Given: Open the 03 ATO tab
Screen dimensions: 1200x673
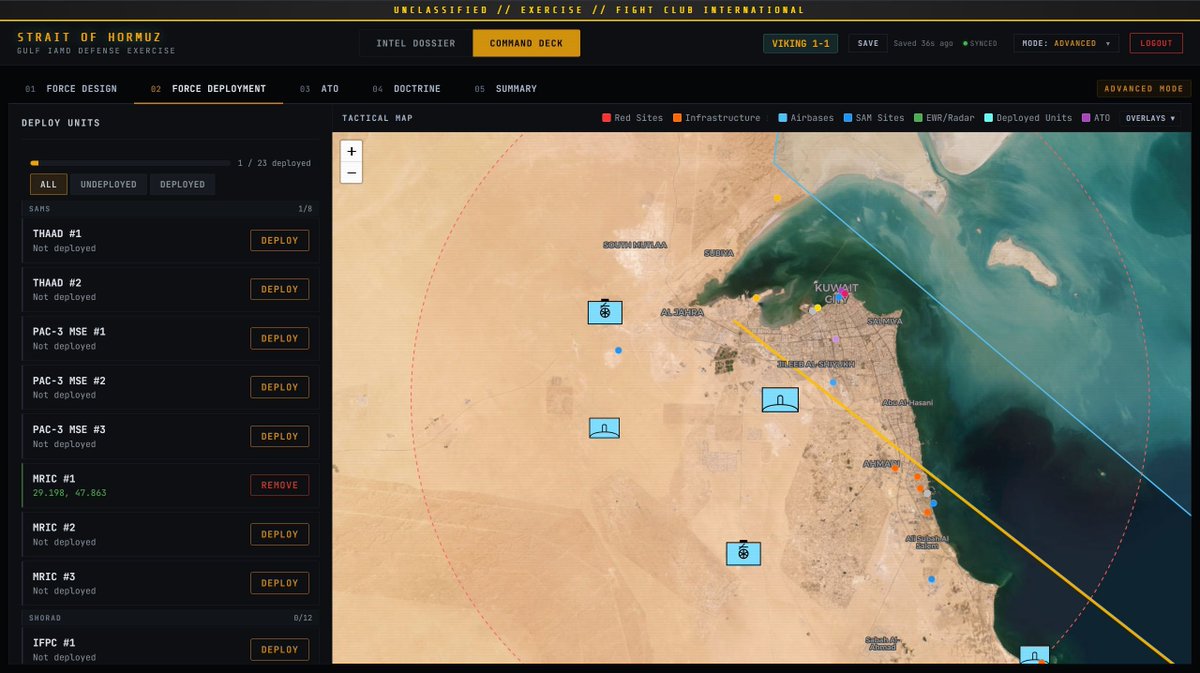Looking at the screenshot, I should [319, 89].
